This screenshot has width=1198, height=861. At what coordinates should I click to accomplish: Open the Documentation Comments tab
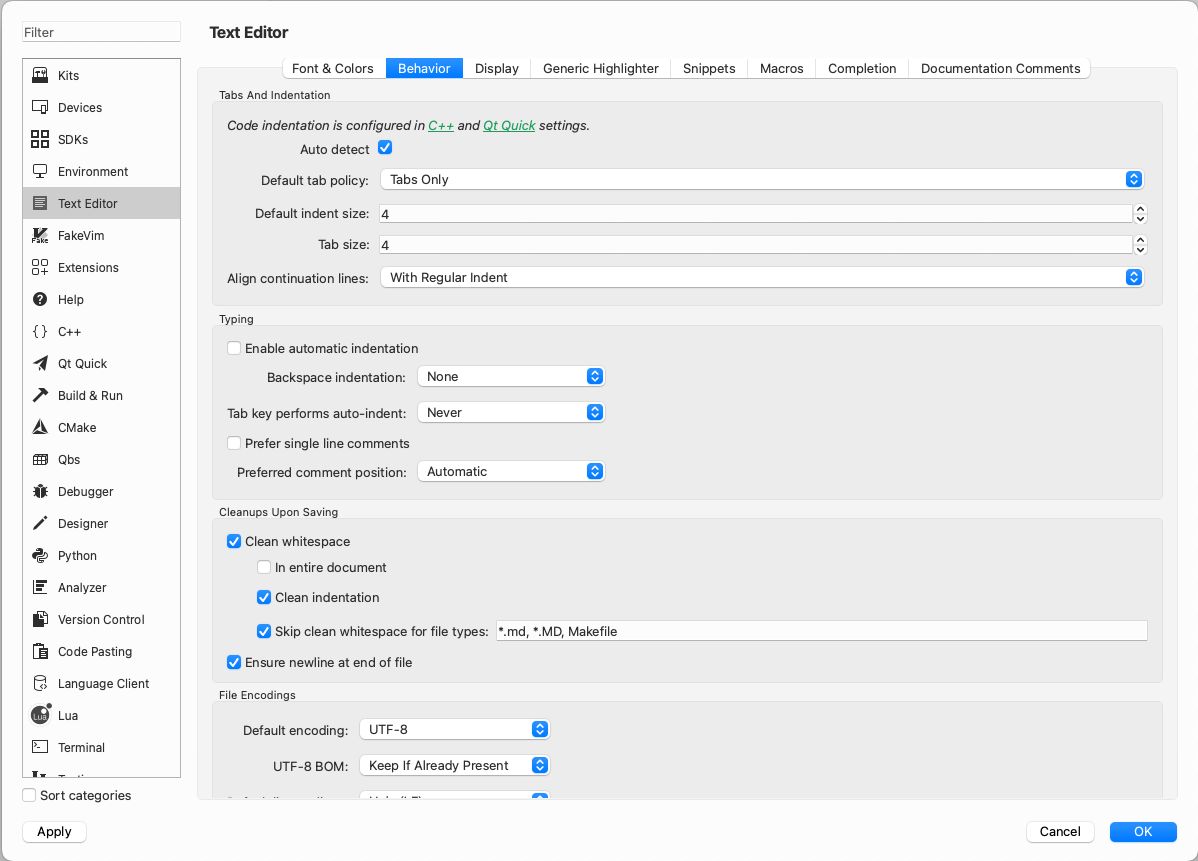pyautogui.click(x=1000, y=69)
